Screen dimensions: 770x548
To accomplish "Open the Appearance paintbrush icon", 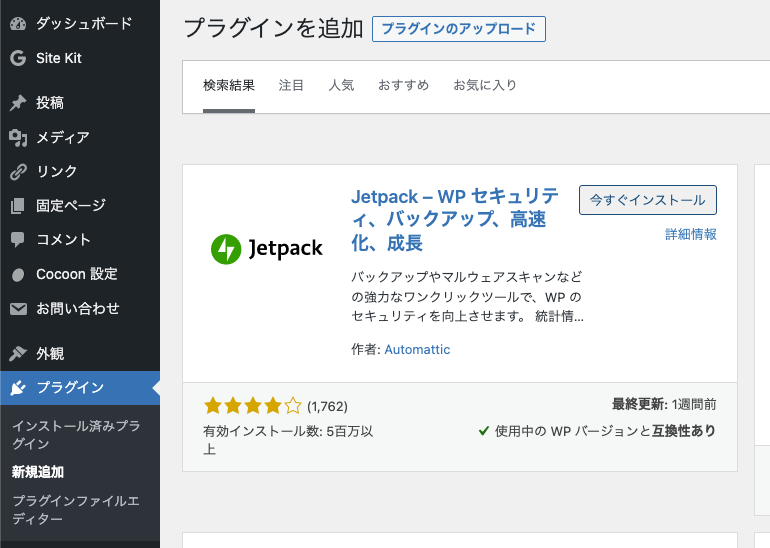I will pyautogui.click(x=18, y=353).
